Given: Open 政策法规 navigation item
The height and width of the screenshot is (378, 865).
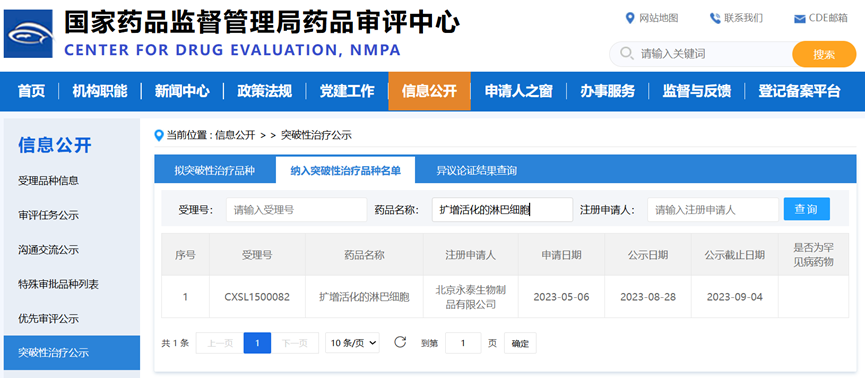Looking at the screenshot, I should (264, 91).
